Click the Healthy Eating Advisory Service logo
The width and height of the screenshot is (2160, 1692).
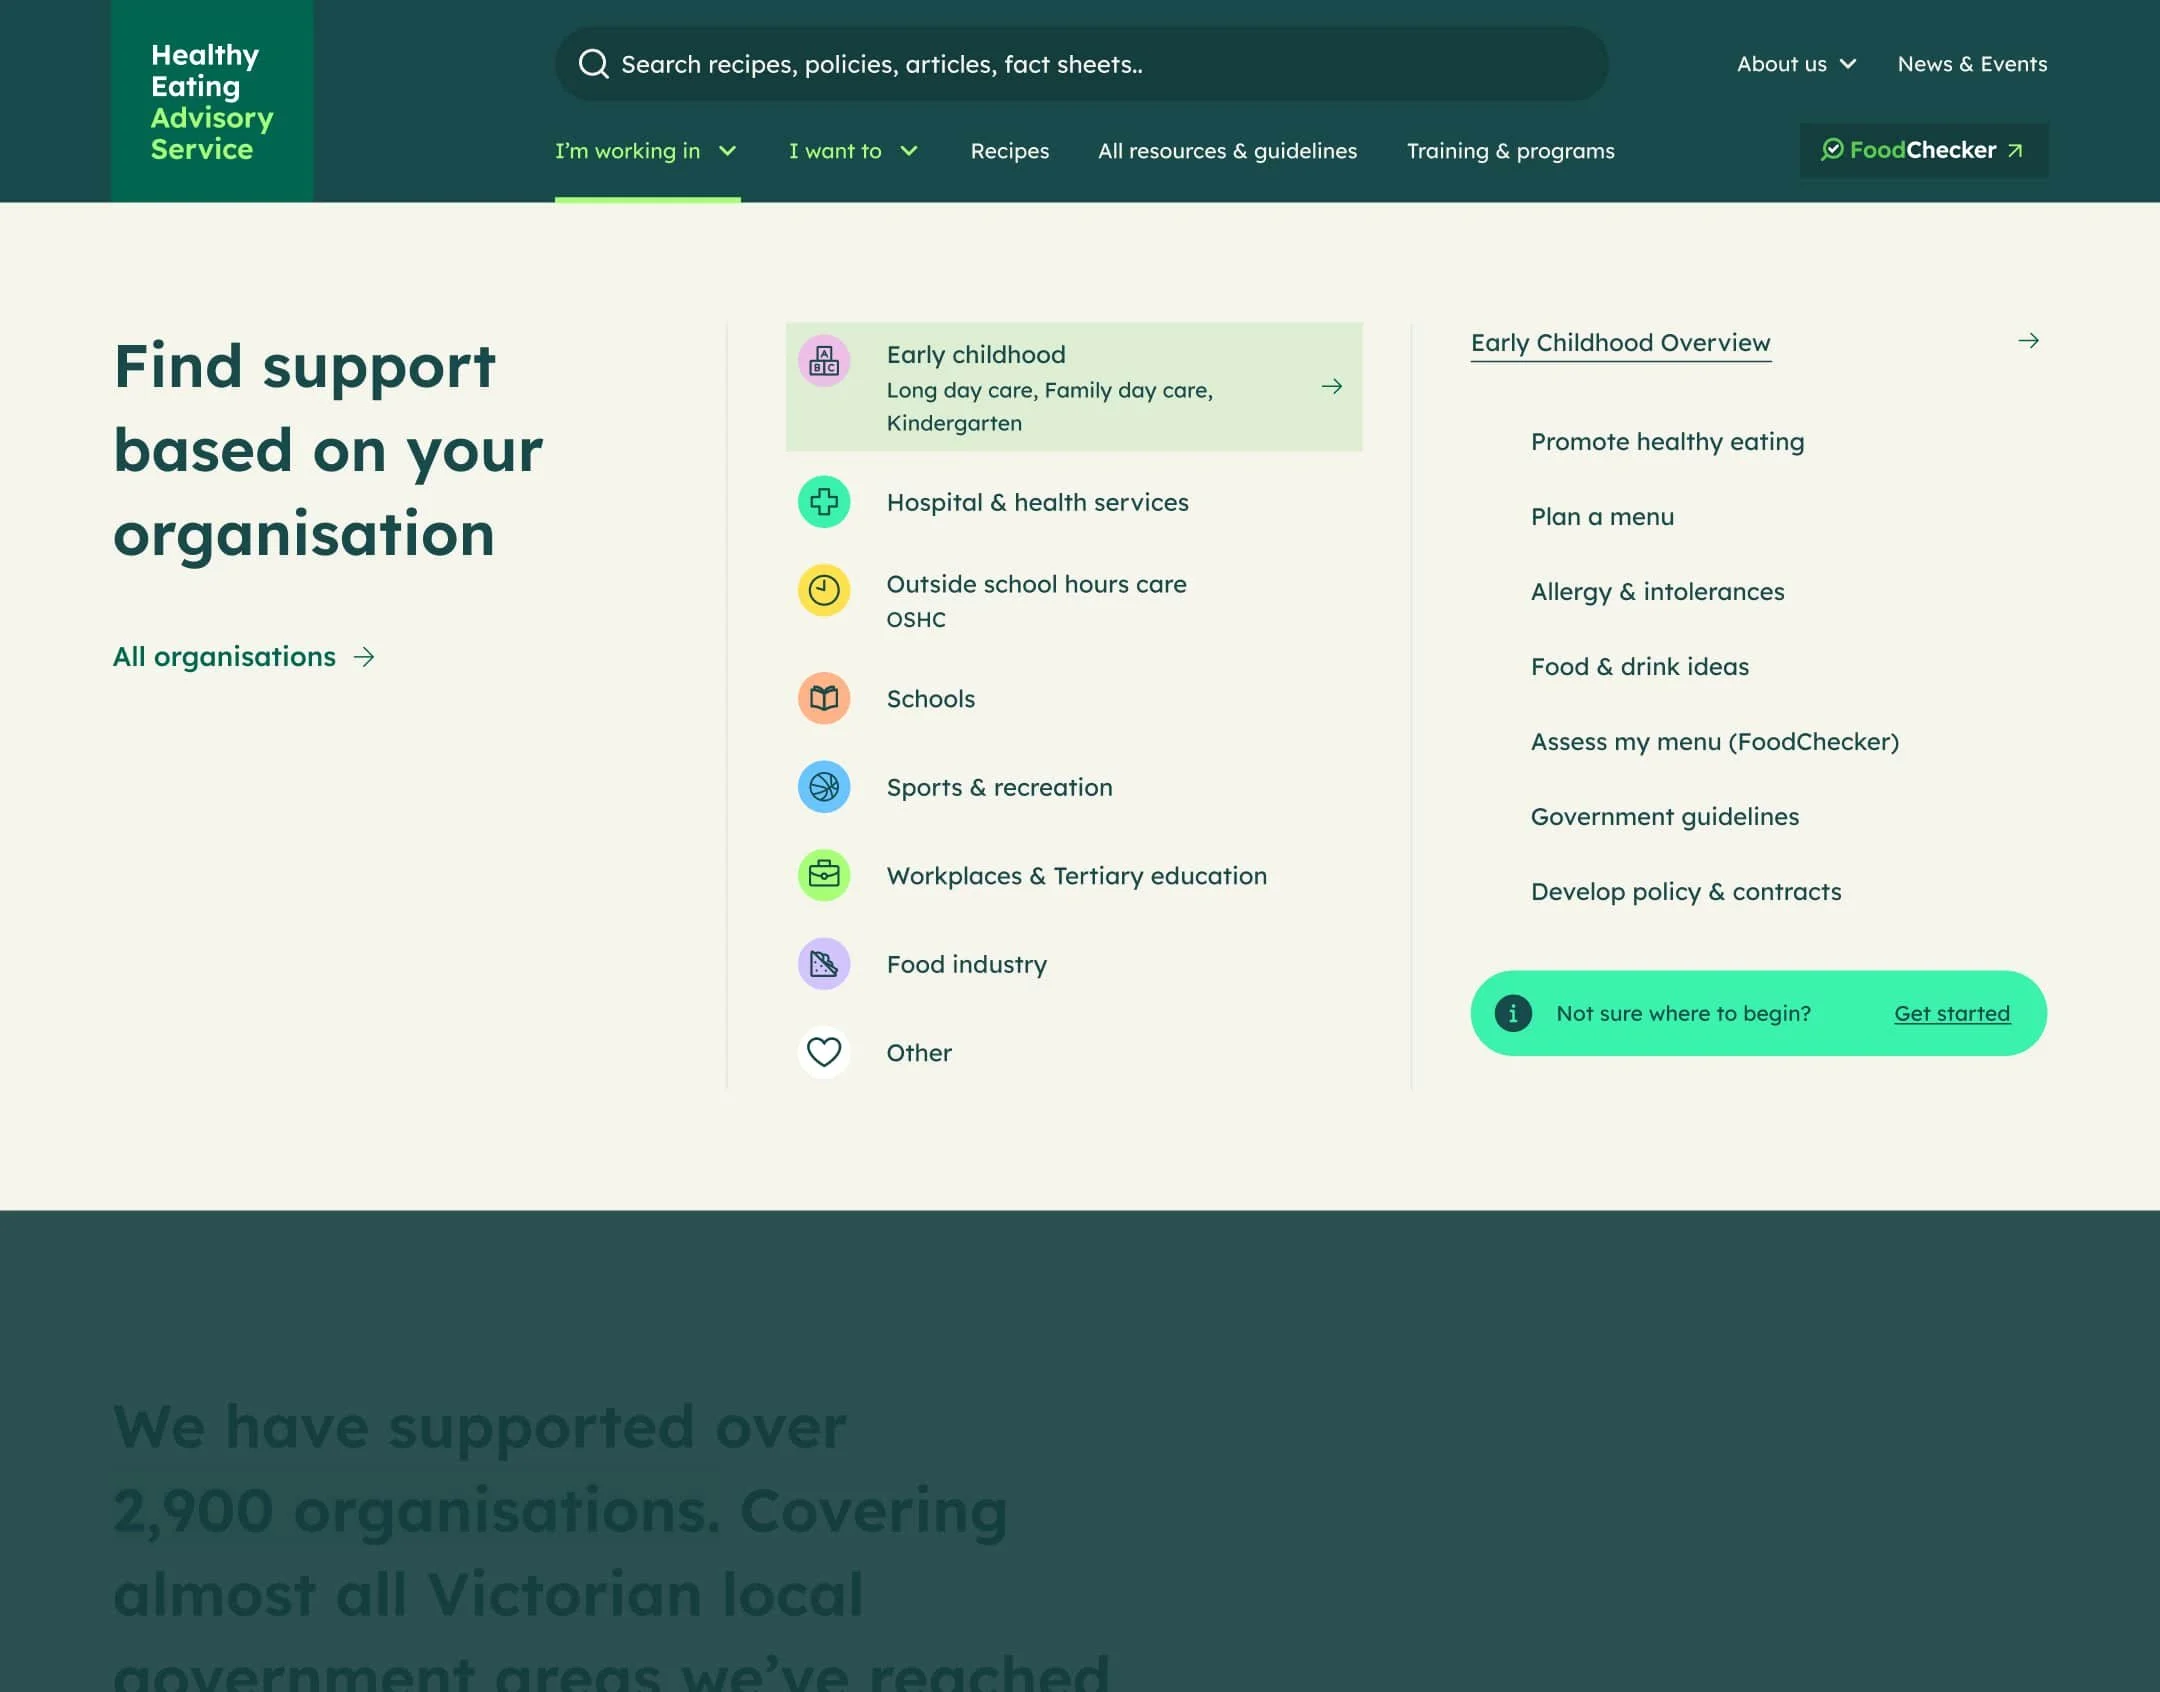(212, 101)
